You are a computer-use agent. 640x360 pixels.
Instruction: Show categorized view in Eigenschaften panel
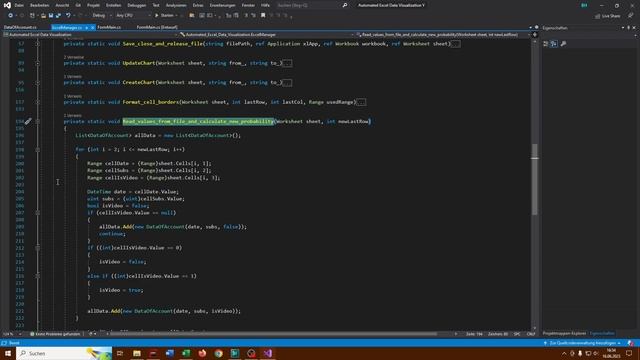click(546, 44)
